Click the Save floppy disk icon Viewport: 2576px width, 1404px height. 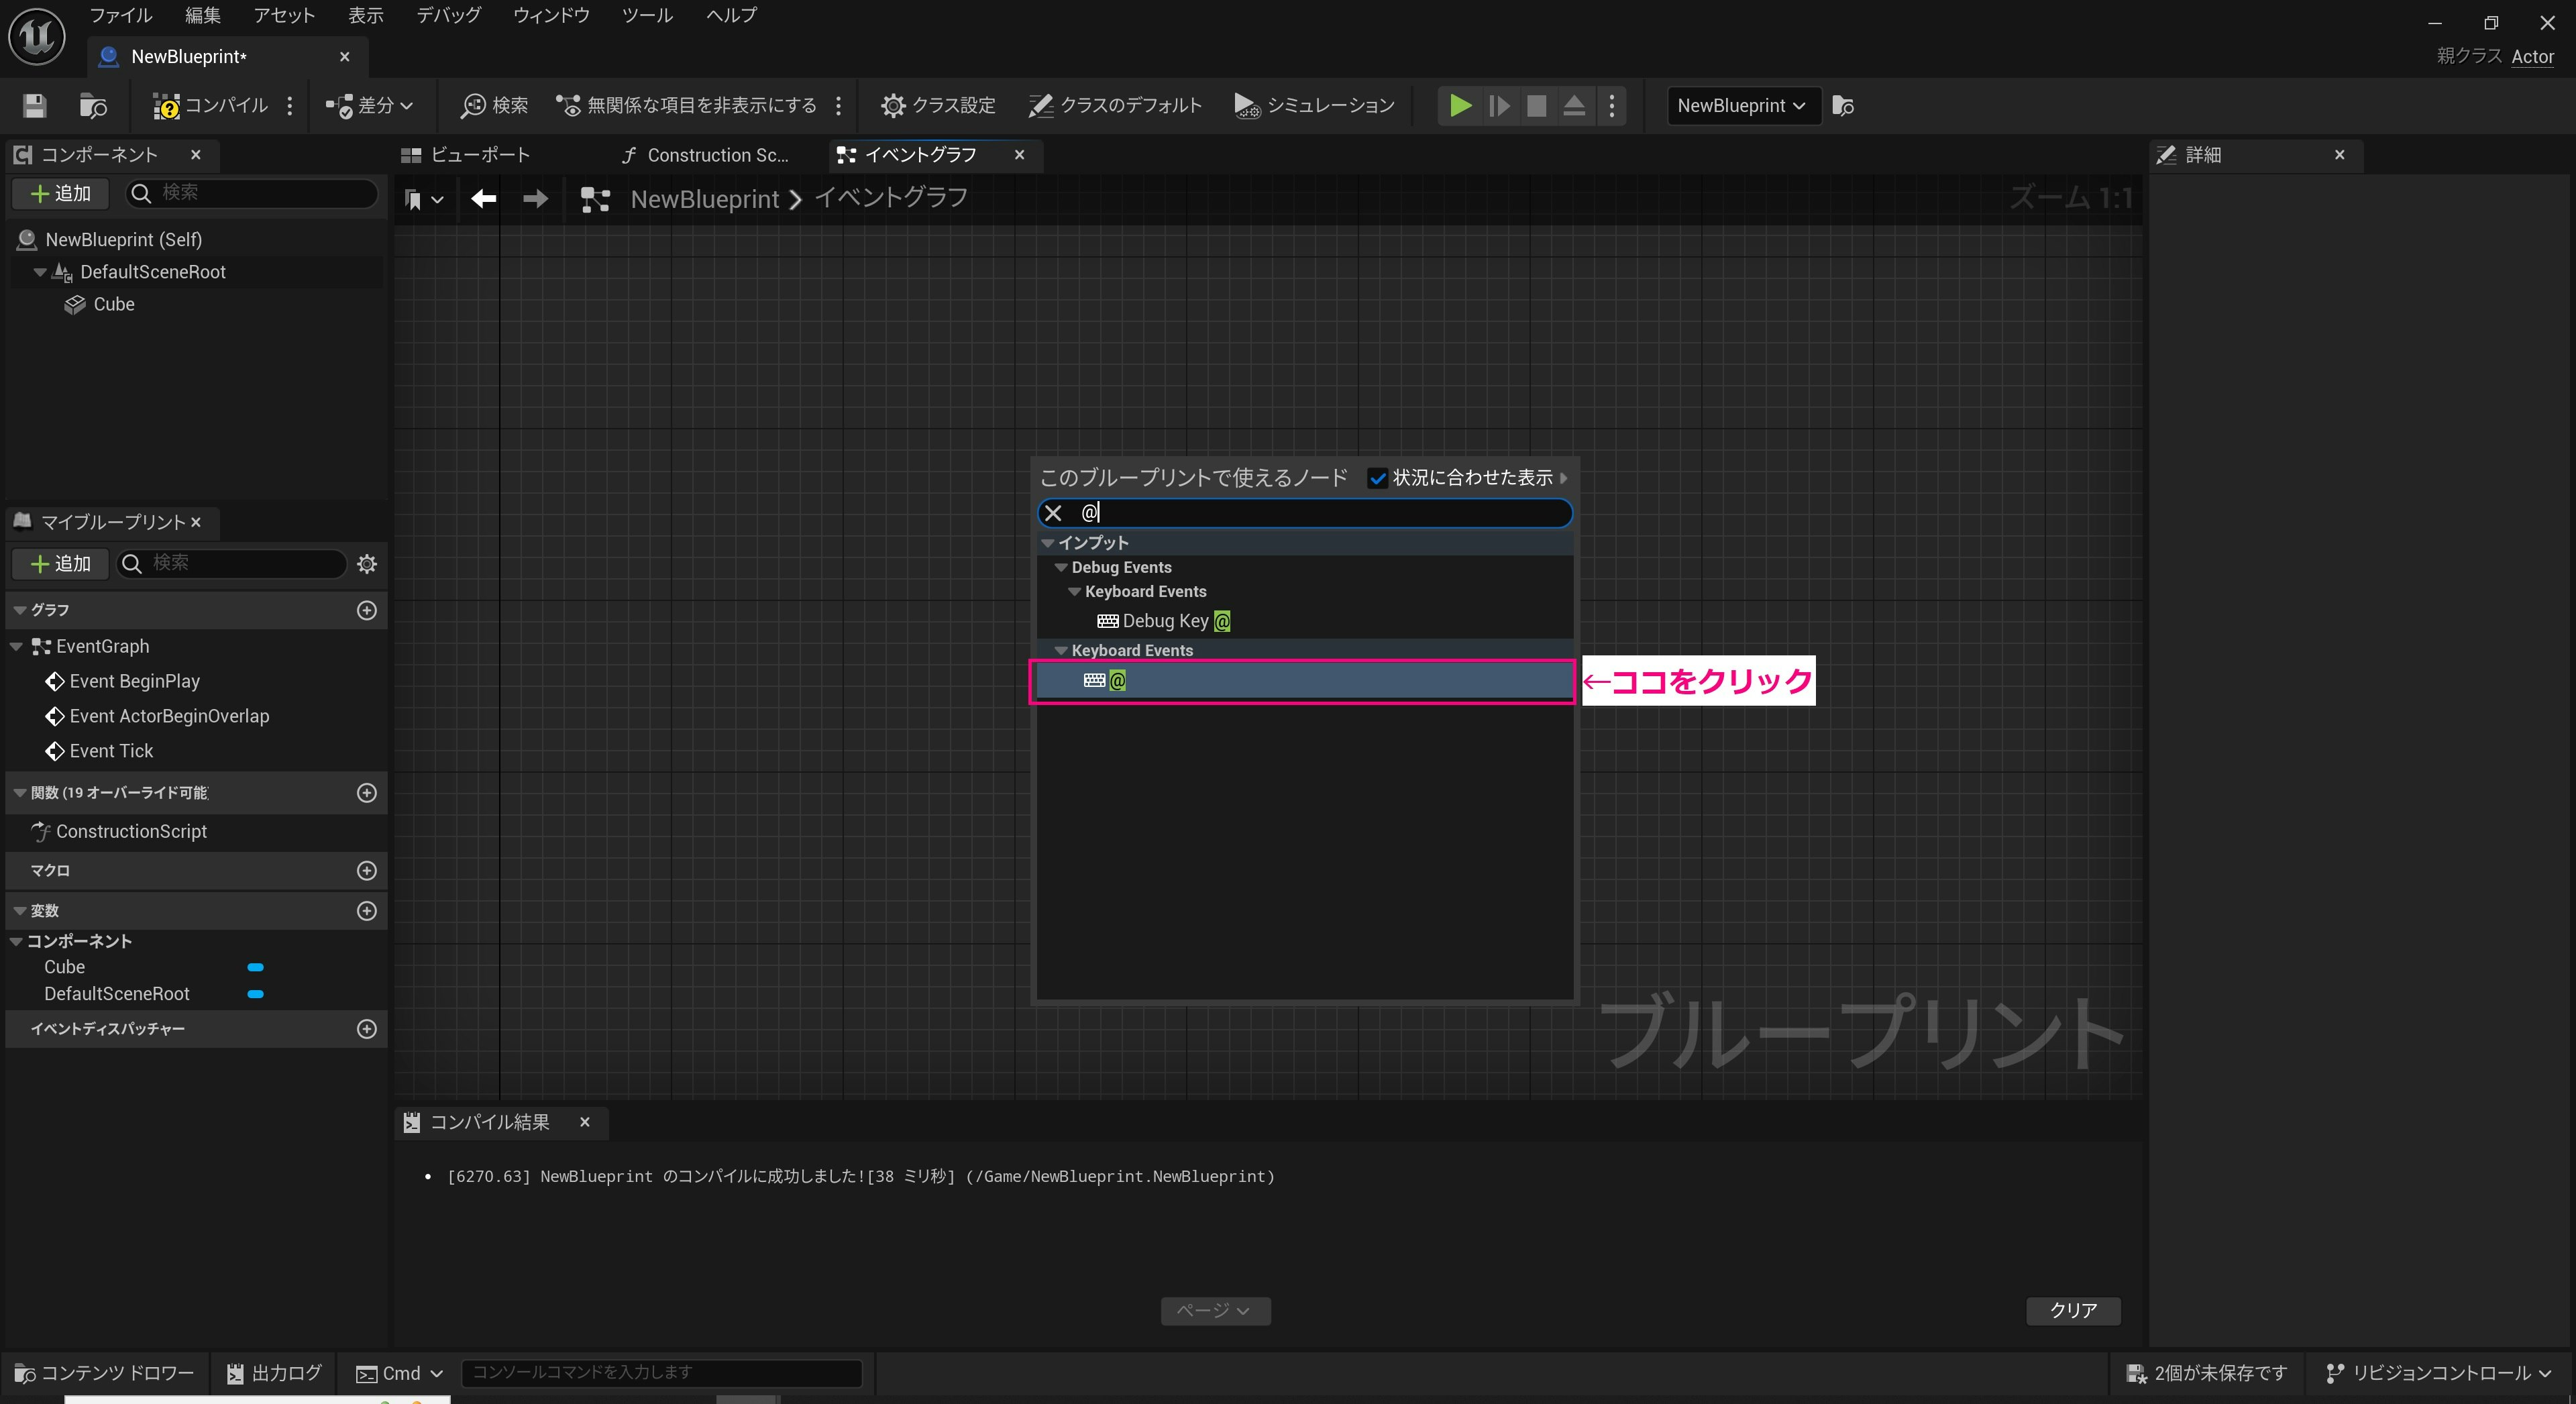pos(35,106)
